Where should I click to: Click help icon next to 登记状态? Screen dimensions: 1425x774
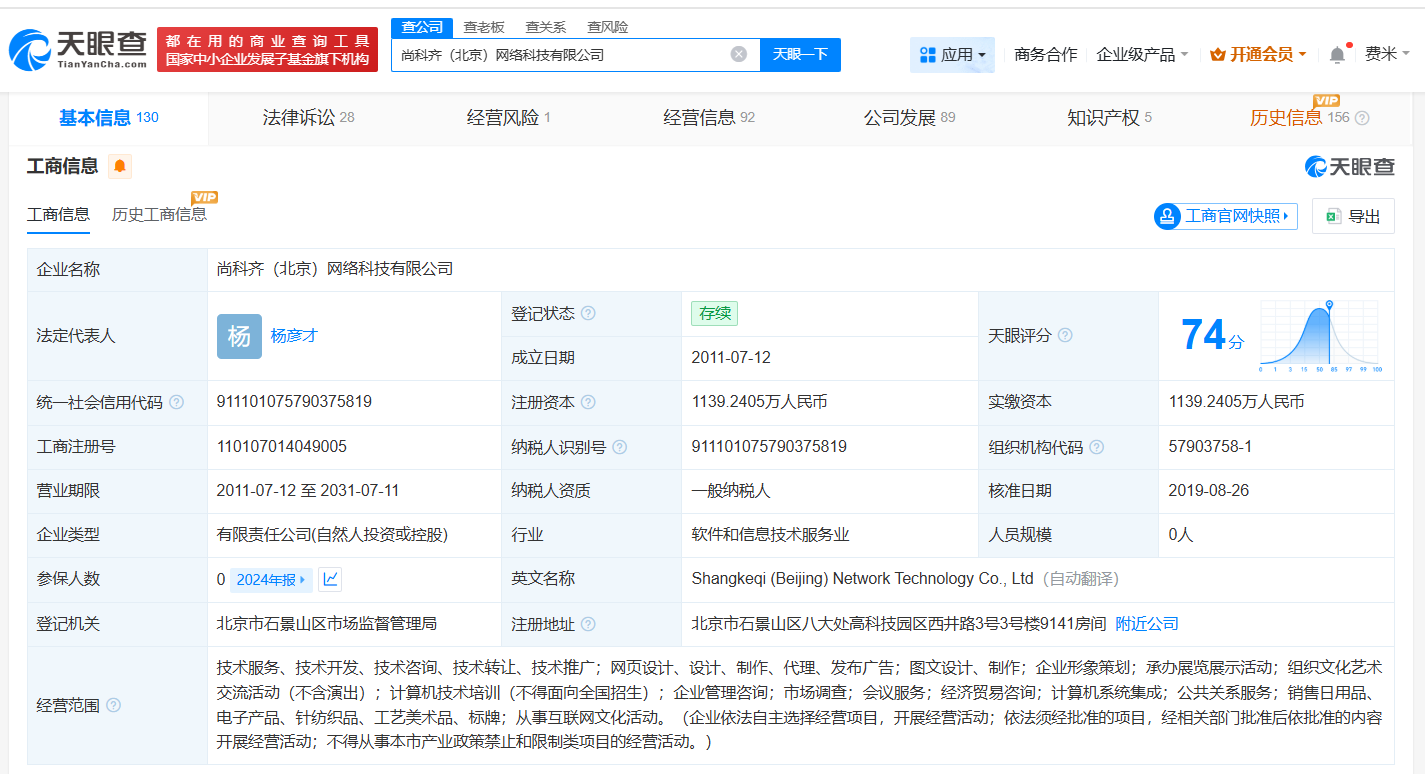(x=589, y=312)
